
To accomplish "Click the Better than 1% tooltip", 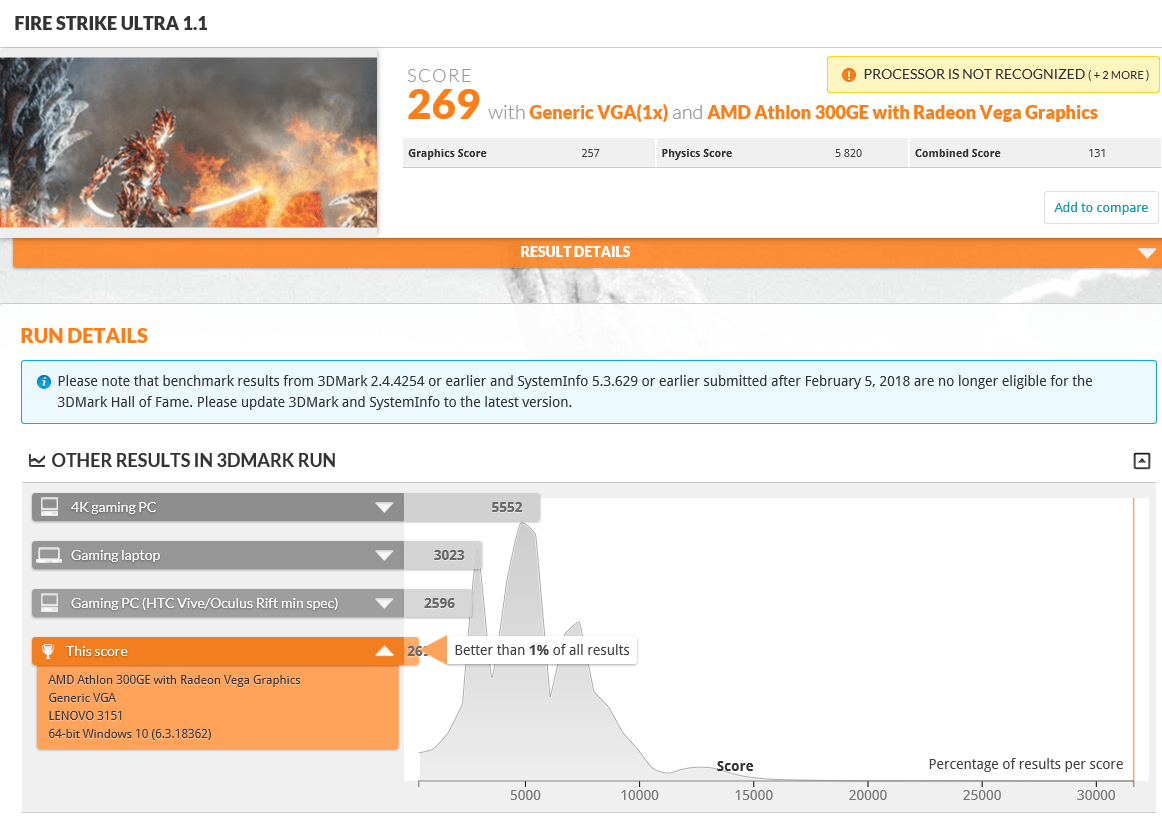I will [x=541, y=650].
